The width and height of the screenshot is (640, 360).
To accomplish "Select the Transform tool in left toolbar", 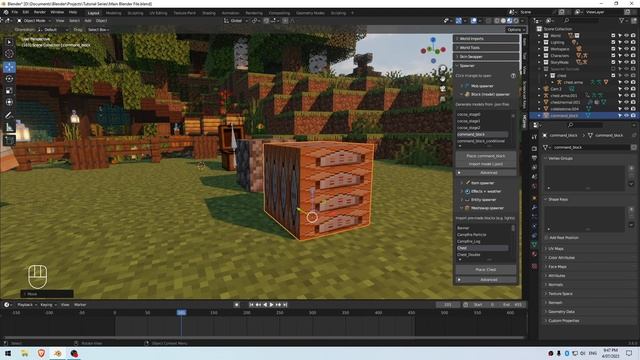I will coord(9,102).
